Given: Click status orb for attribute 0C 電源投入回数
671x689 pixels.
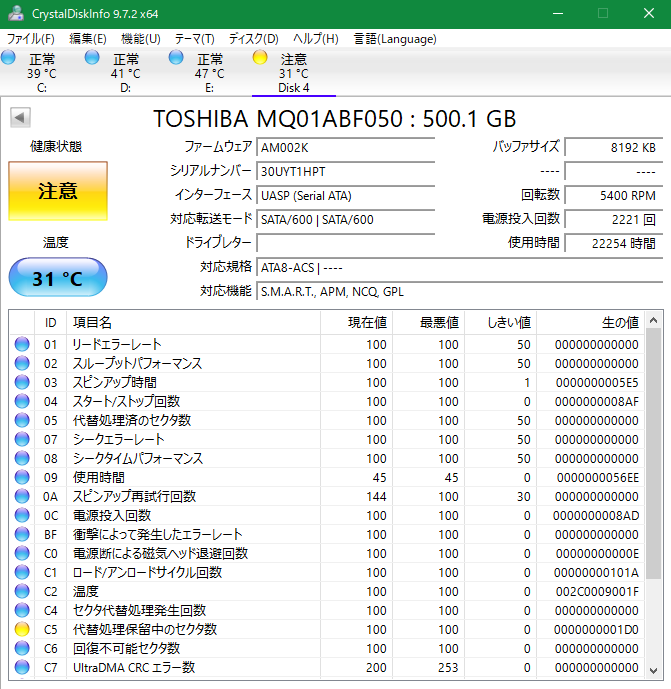Looking at the screenshot, I should tap(22, 515).
